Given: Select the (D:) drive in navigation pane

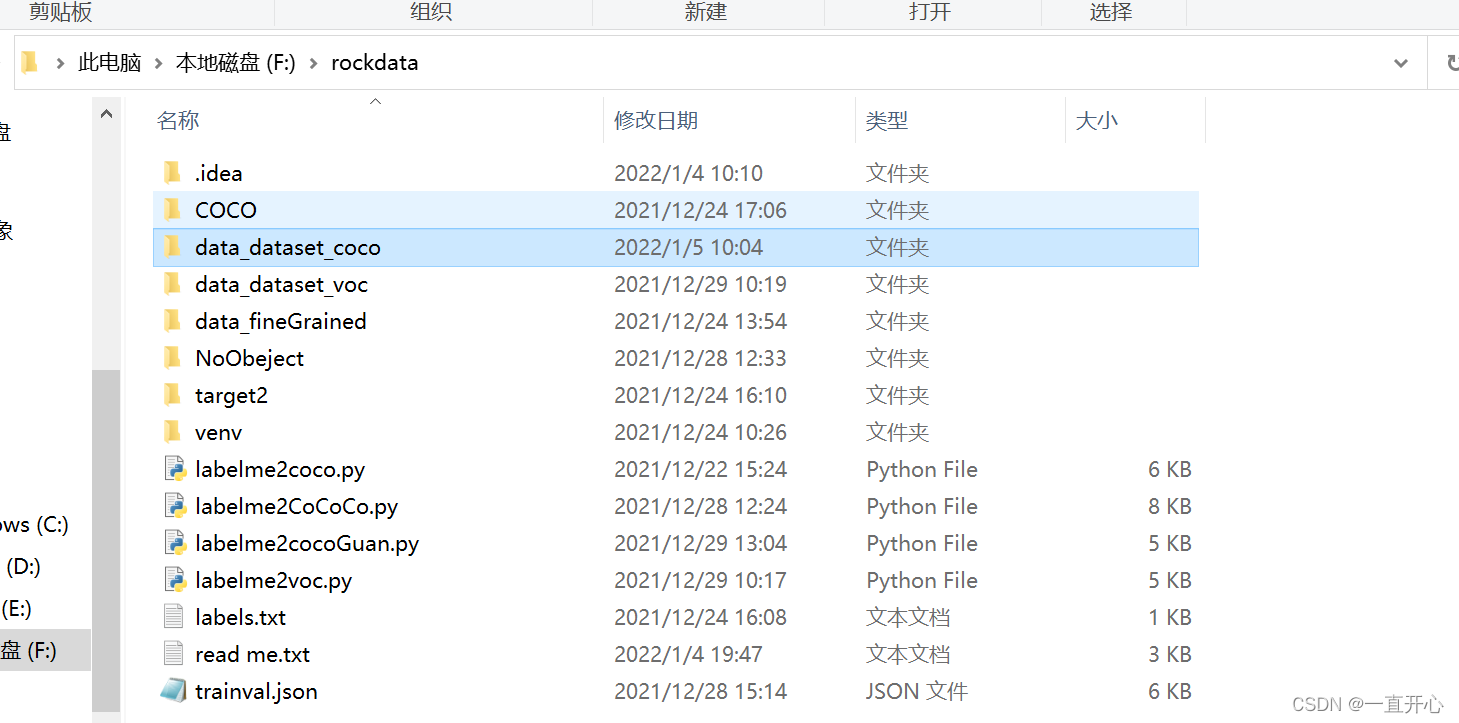Looking at the screenshot, I should pyautogui.click(x=23, y=567).
